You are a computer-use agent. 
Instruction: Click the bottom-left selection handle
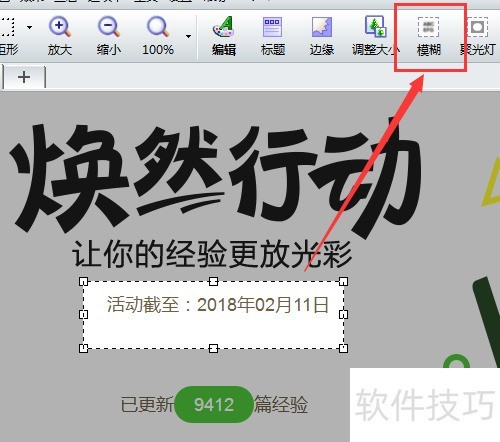[83, 348]
